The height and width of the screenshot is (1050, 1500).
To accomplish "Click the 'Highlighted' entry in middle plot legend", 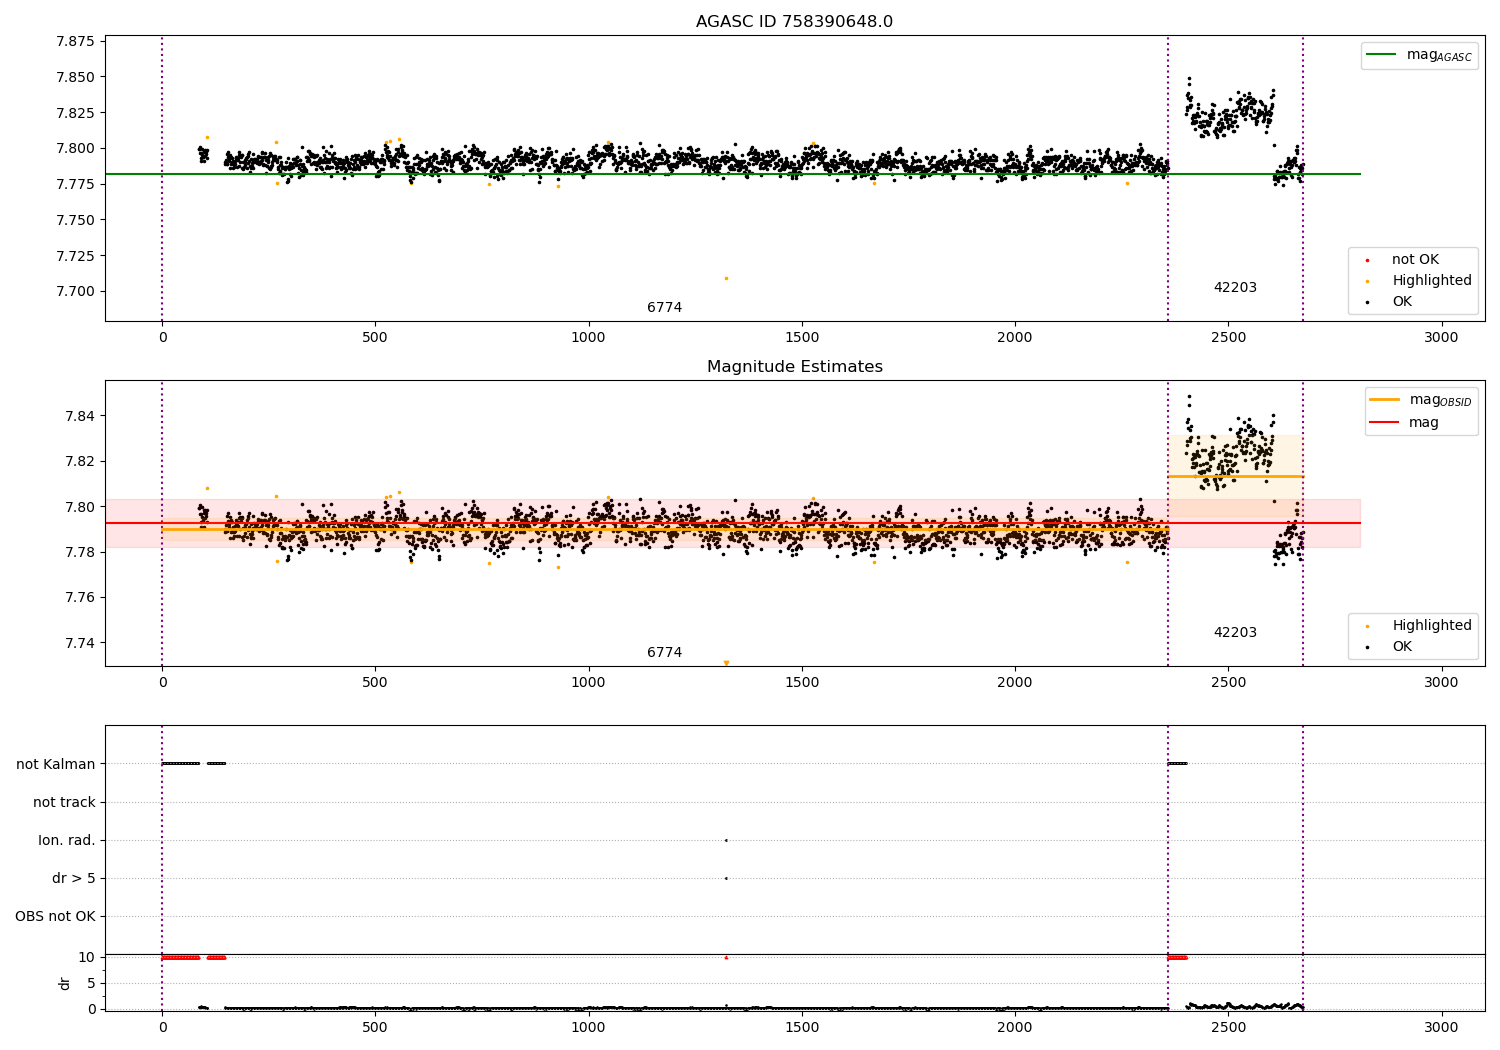I will [1431, 626].
